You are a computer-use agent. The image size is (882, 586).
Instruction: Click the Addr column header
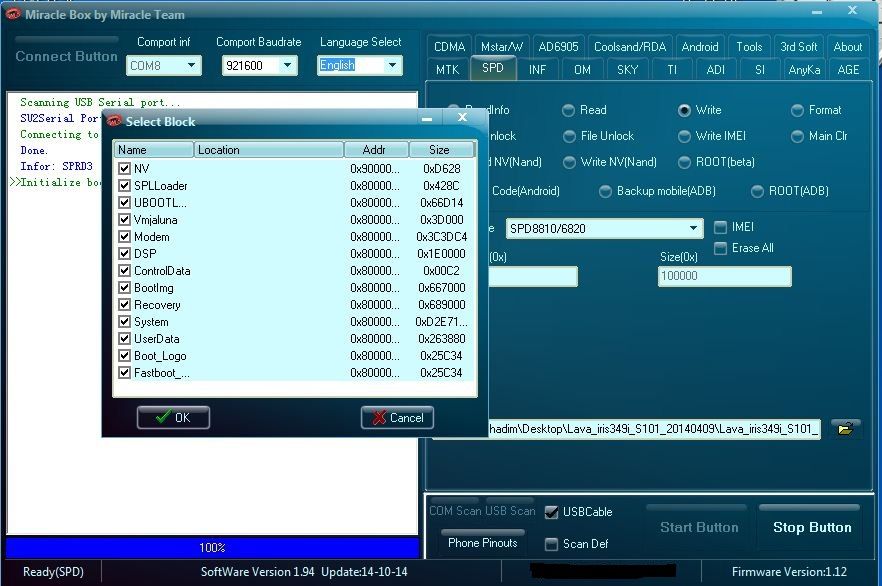click(376, 150)
